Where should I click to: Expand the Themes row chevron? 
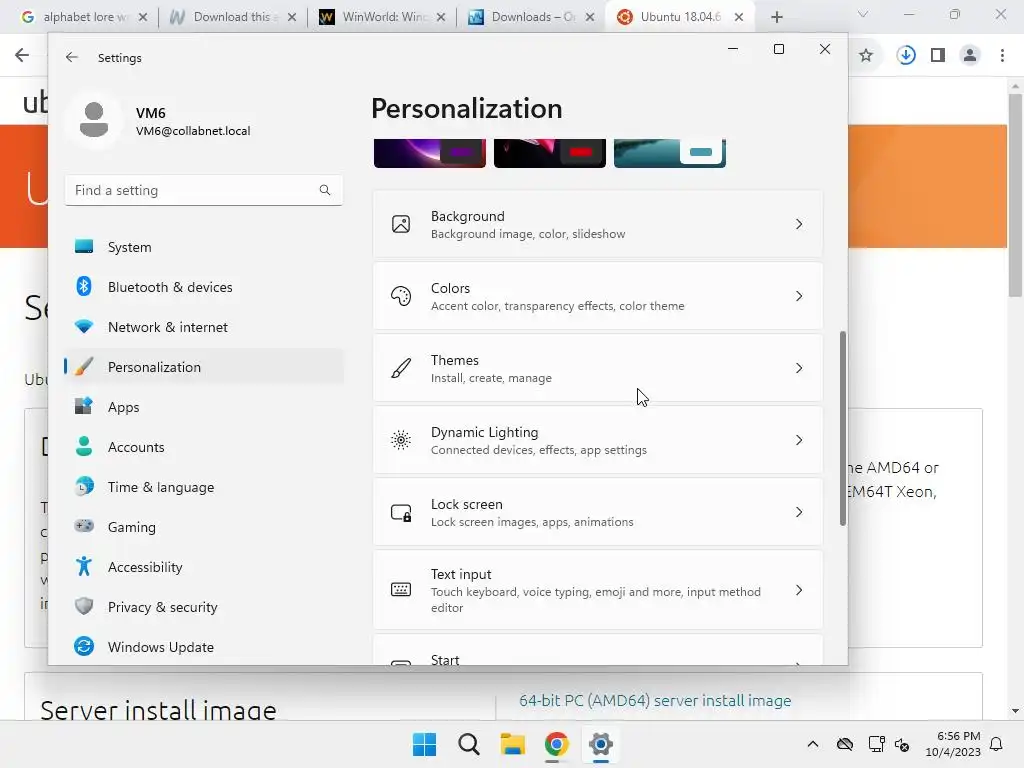pyautogui.click(x=799, y=368)
